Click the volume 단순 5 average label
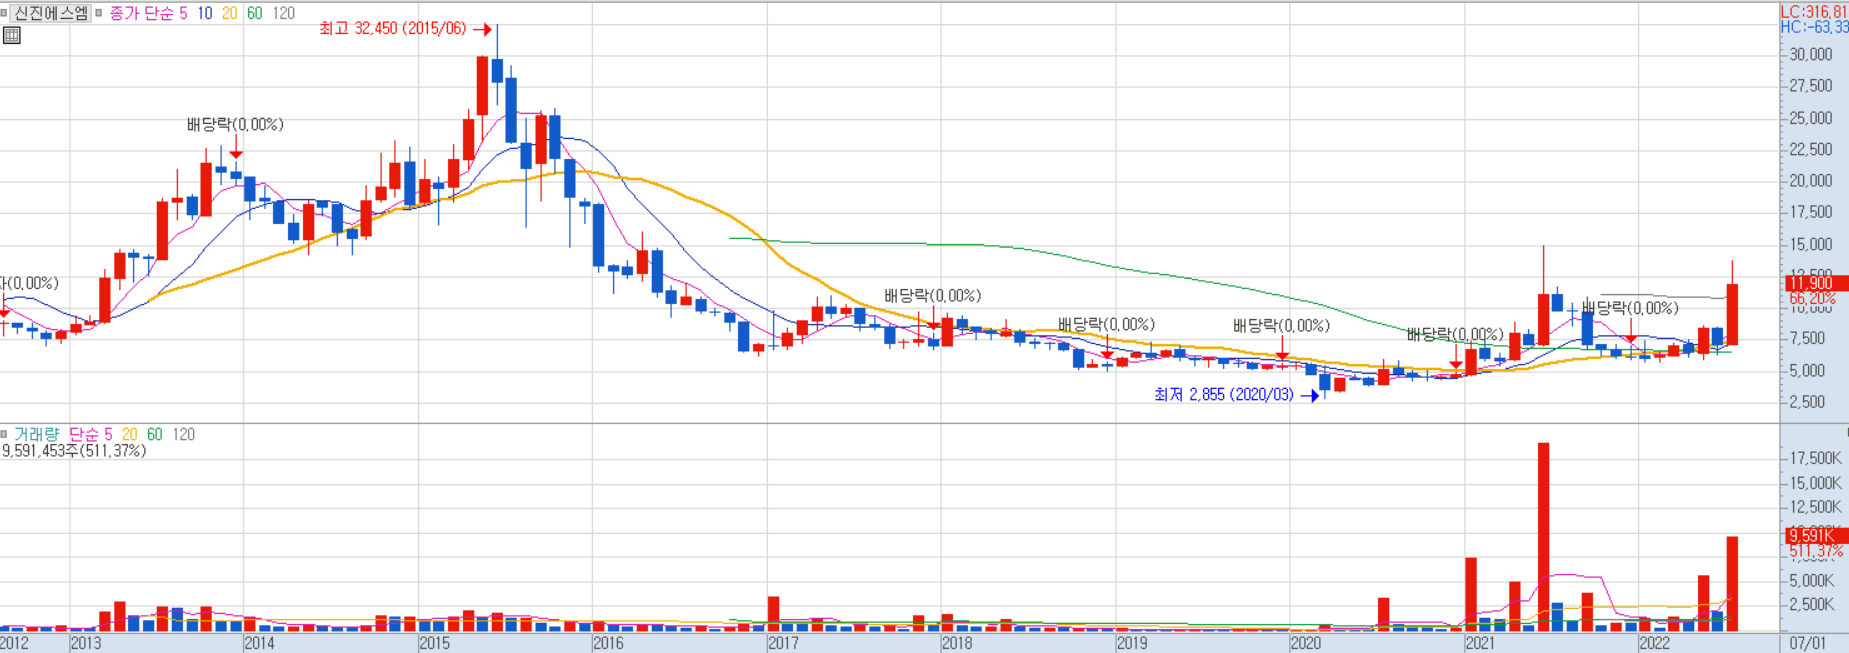This screenshot has height=653, width=1849. [90, 434]
